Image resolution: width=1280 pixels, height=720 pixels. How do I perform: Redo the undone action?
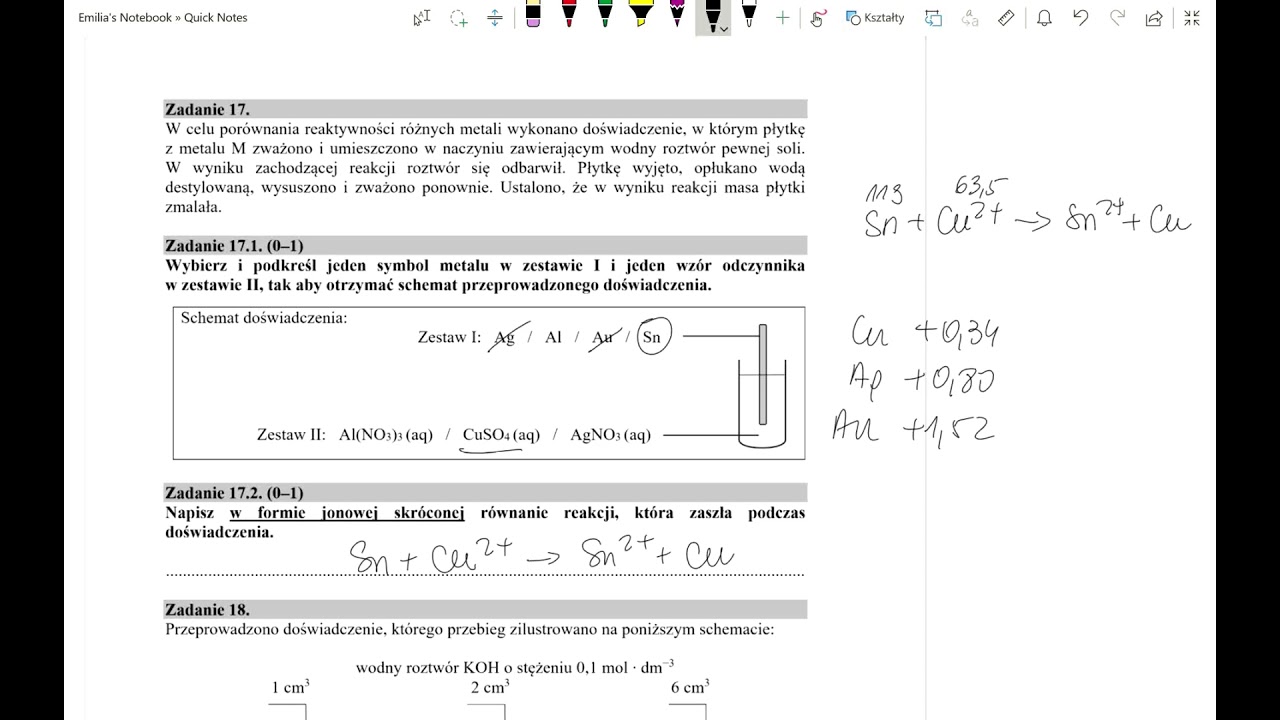coord(1117,18)
